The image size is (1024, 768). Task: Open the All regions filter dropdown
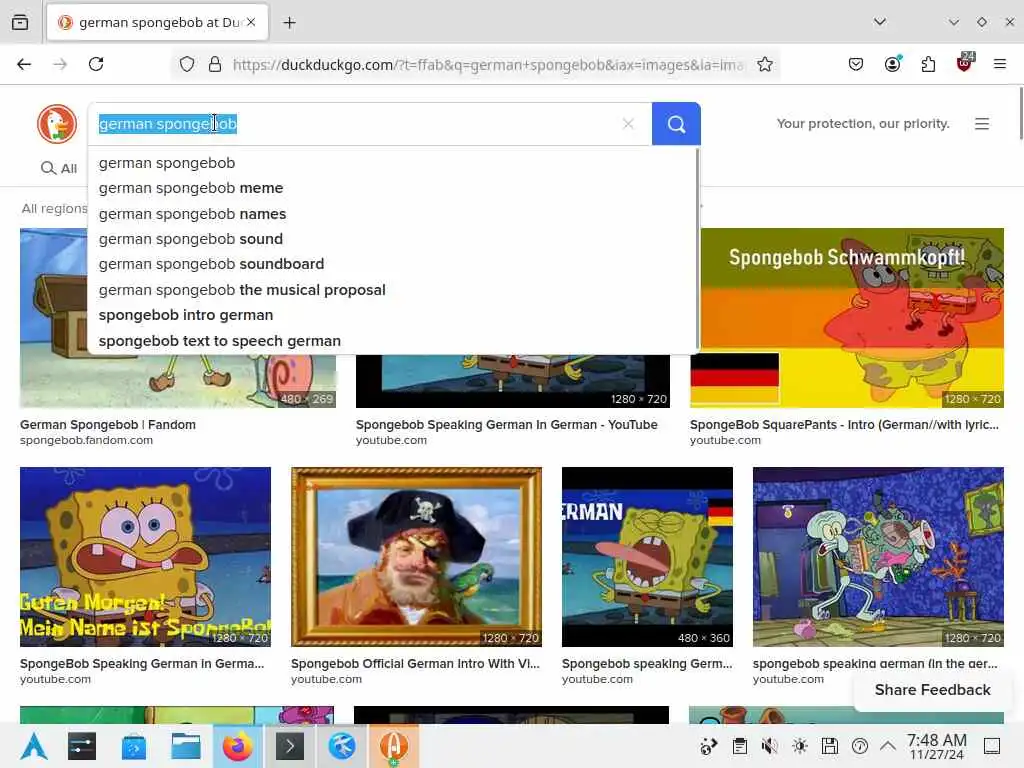coord(54,208)
